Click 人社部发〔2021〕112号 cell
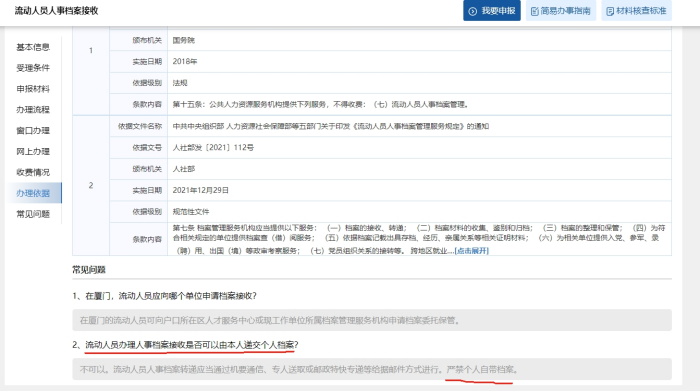Viewport: 700px width, 391px height. point(419,148)
